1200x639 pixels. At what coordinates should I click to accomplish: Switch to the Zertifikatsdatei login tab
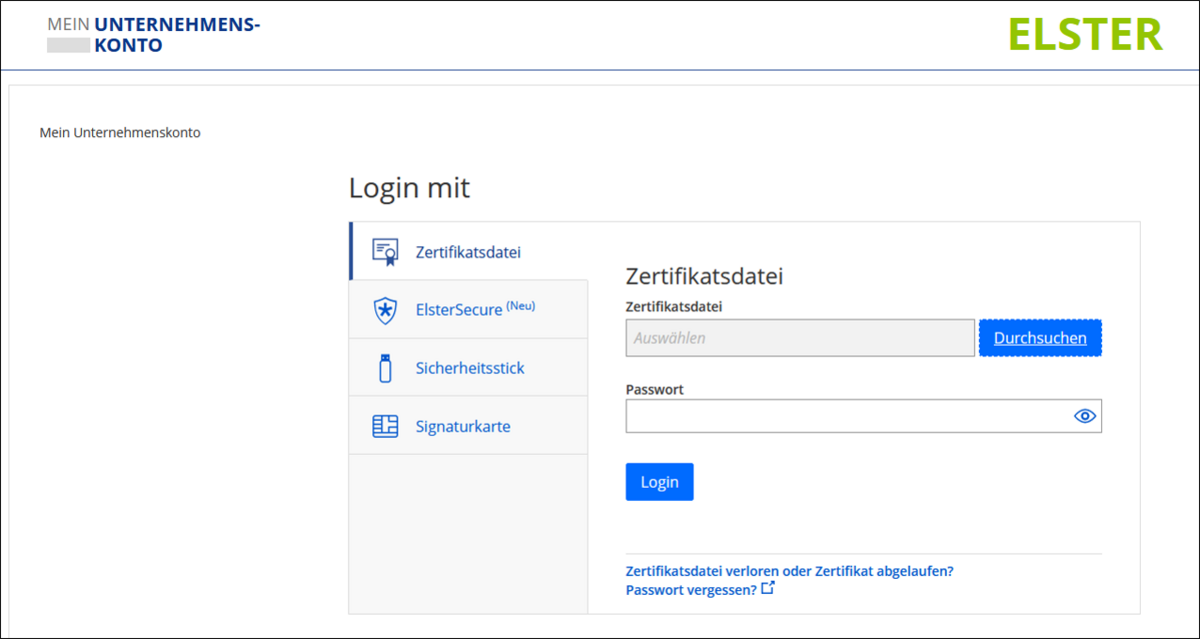pos(468,252)
